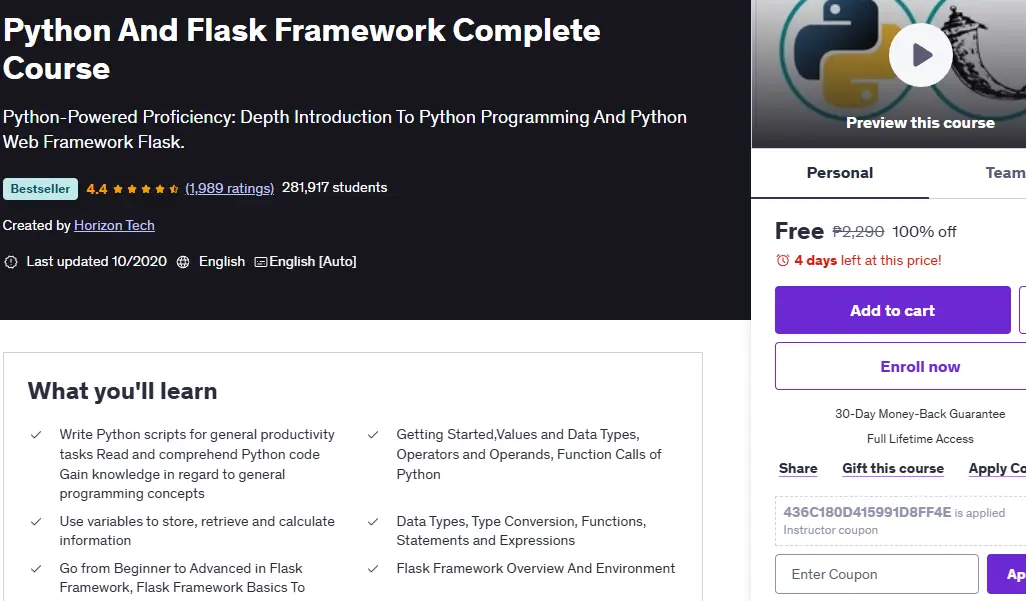
Task: Click checkmark beside Flask Framework Overview
Action: tap(373, 569)
